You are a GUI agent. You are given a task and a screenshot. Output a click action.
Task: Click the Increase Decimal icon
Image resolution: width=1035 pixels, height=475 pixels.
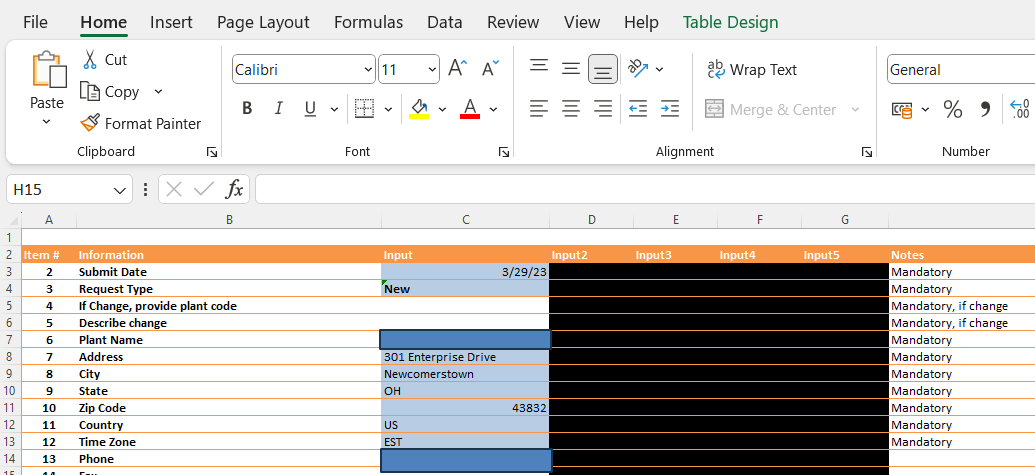point(1020,110)
